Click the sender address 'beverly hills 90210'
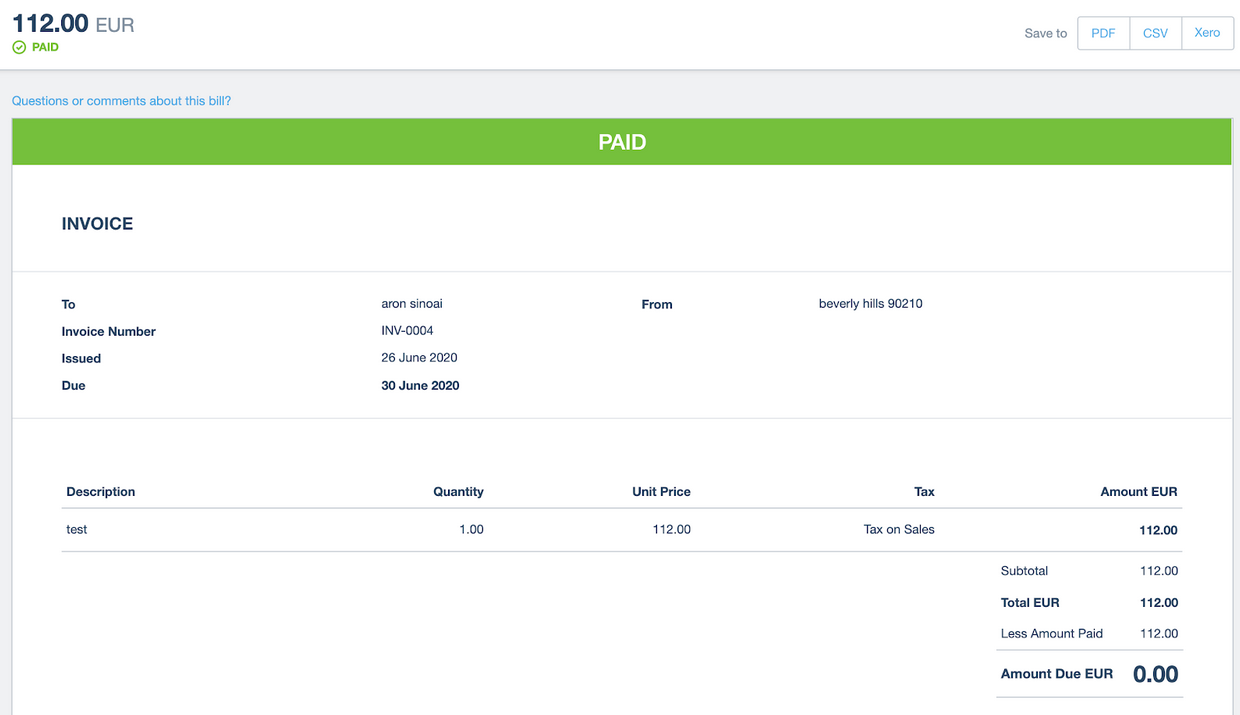This screenshot has width=1240, height=715. click(x=871, y=303)
